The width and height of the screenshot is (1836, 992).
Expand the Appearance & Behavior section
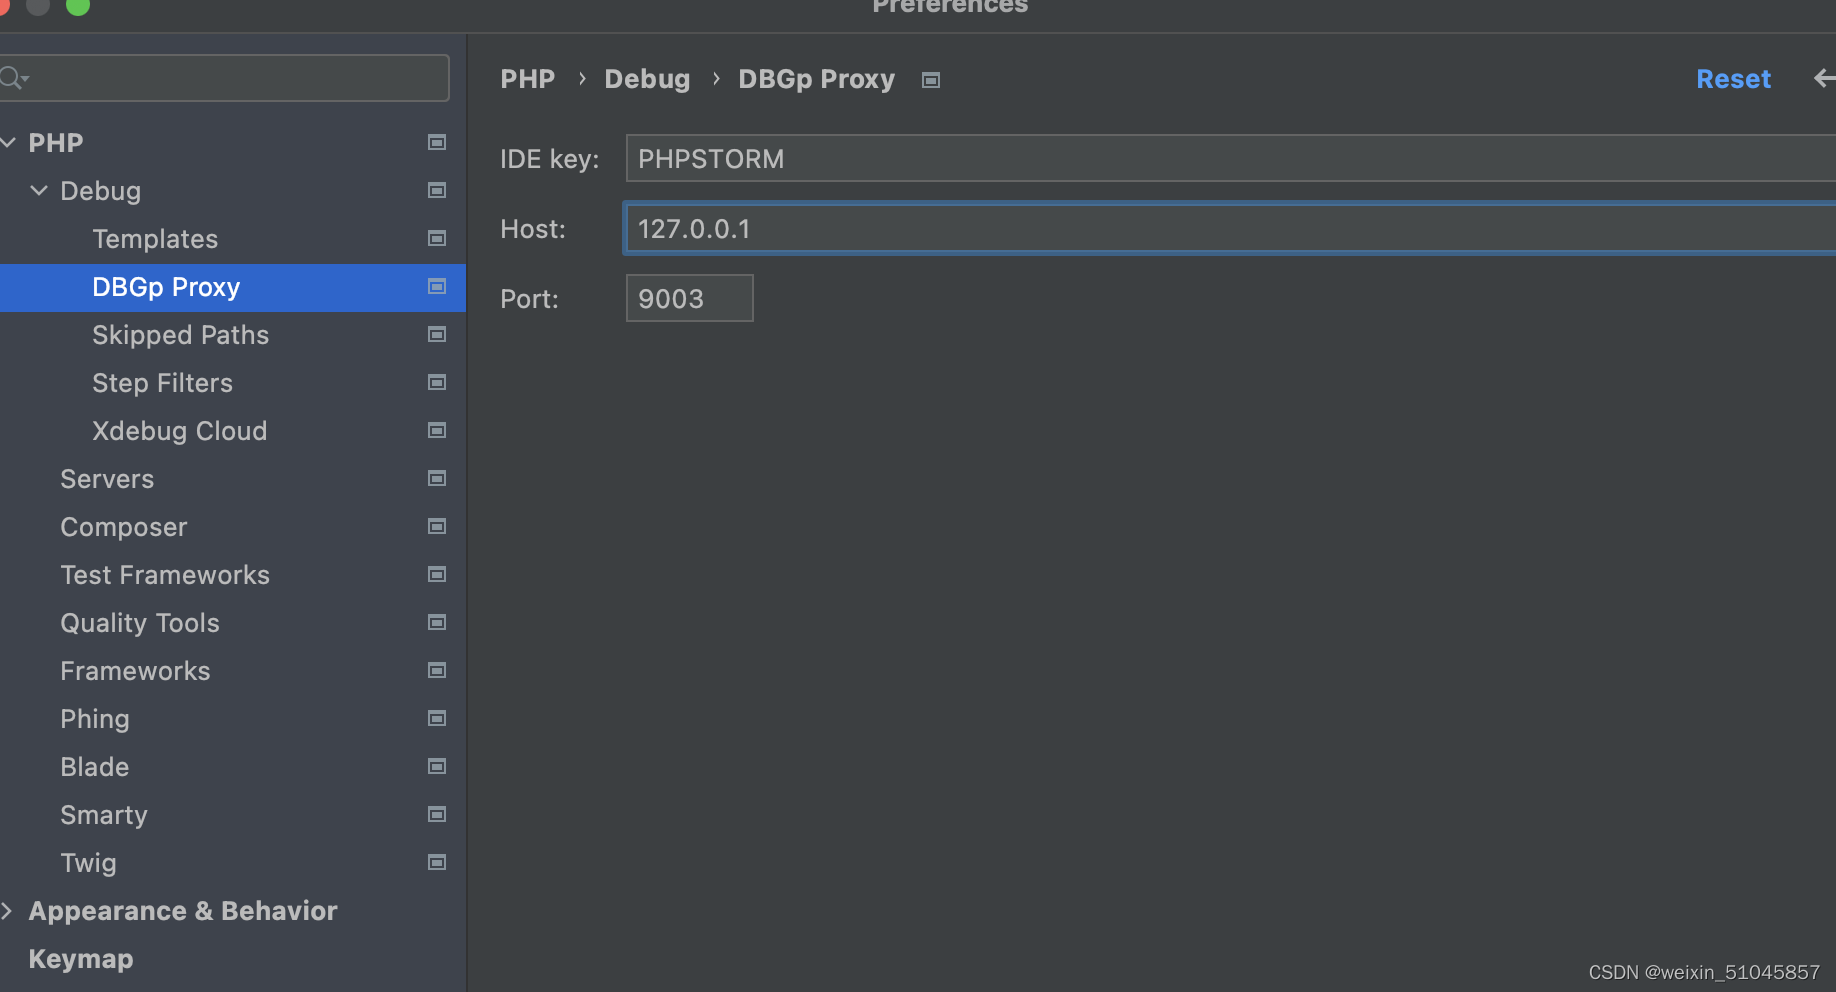point(8,910)
